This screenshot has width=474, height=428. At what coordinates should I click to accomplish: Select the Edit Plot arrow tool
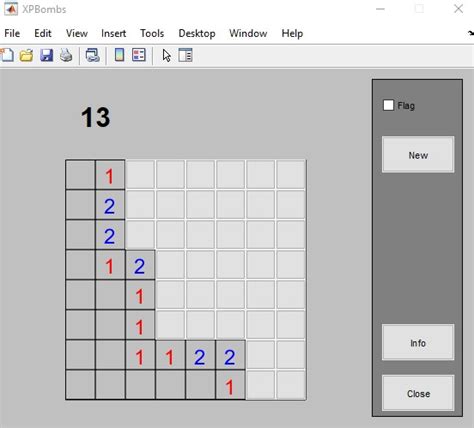coord(167,55)
